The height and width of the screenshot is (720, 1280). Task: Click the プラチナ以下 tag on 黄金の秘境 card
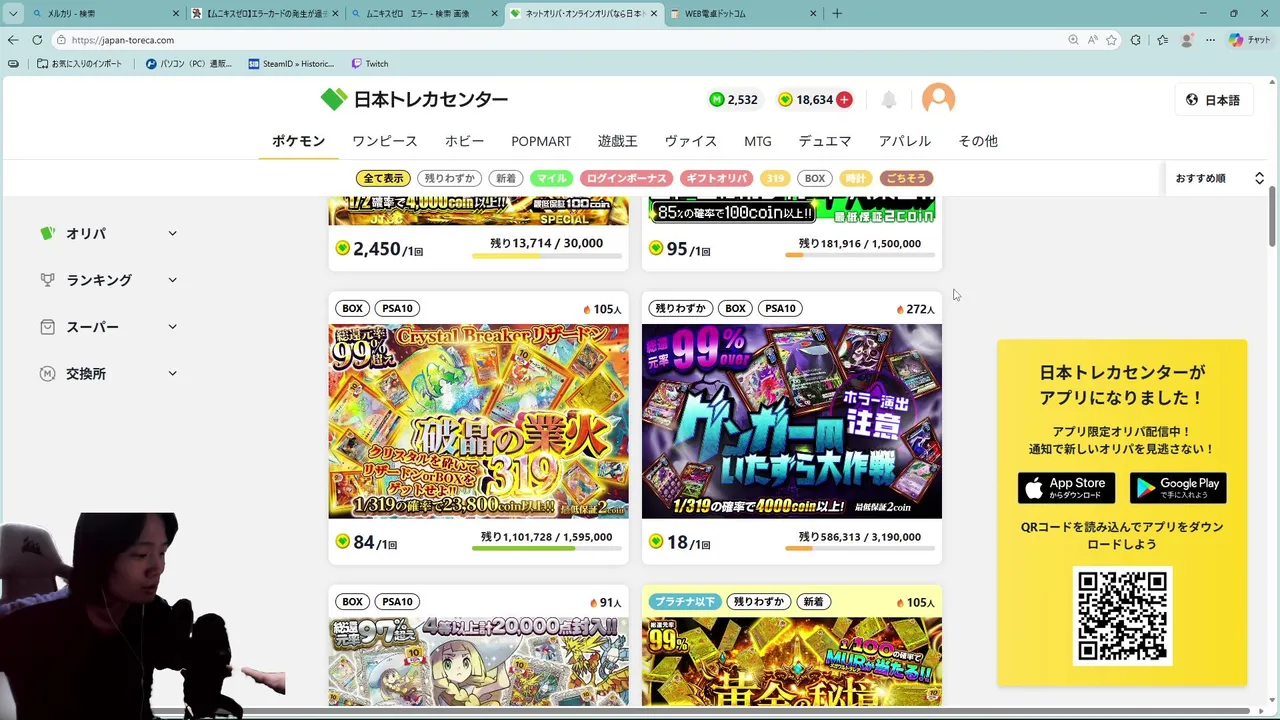click(685, 602)
